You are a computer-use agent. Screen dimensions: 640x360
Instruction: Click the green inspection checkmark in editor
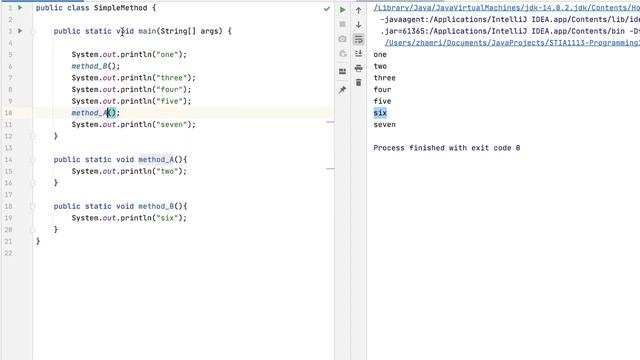pos(327,8)
